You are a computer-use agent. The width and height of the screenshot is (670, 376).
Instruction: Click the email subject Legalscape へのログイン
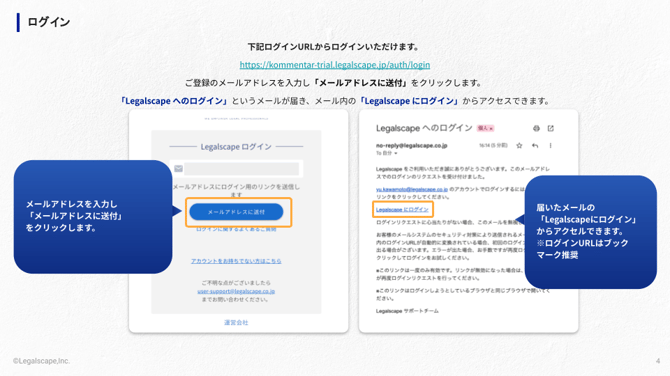(x=424, y=128)
